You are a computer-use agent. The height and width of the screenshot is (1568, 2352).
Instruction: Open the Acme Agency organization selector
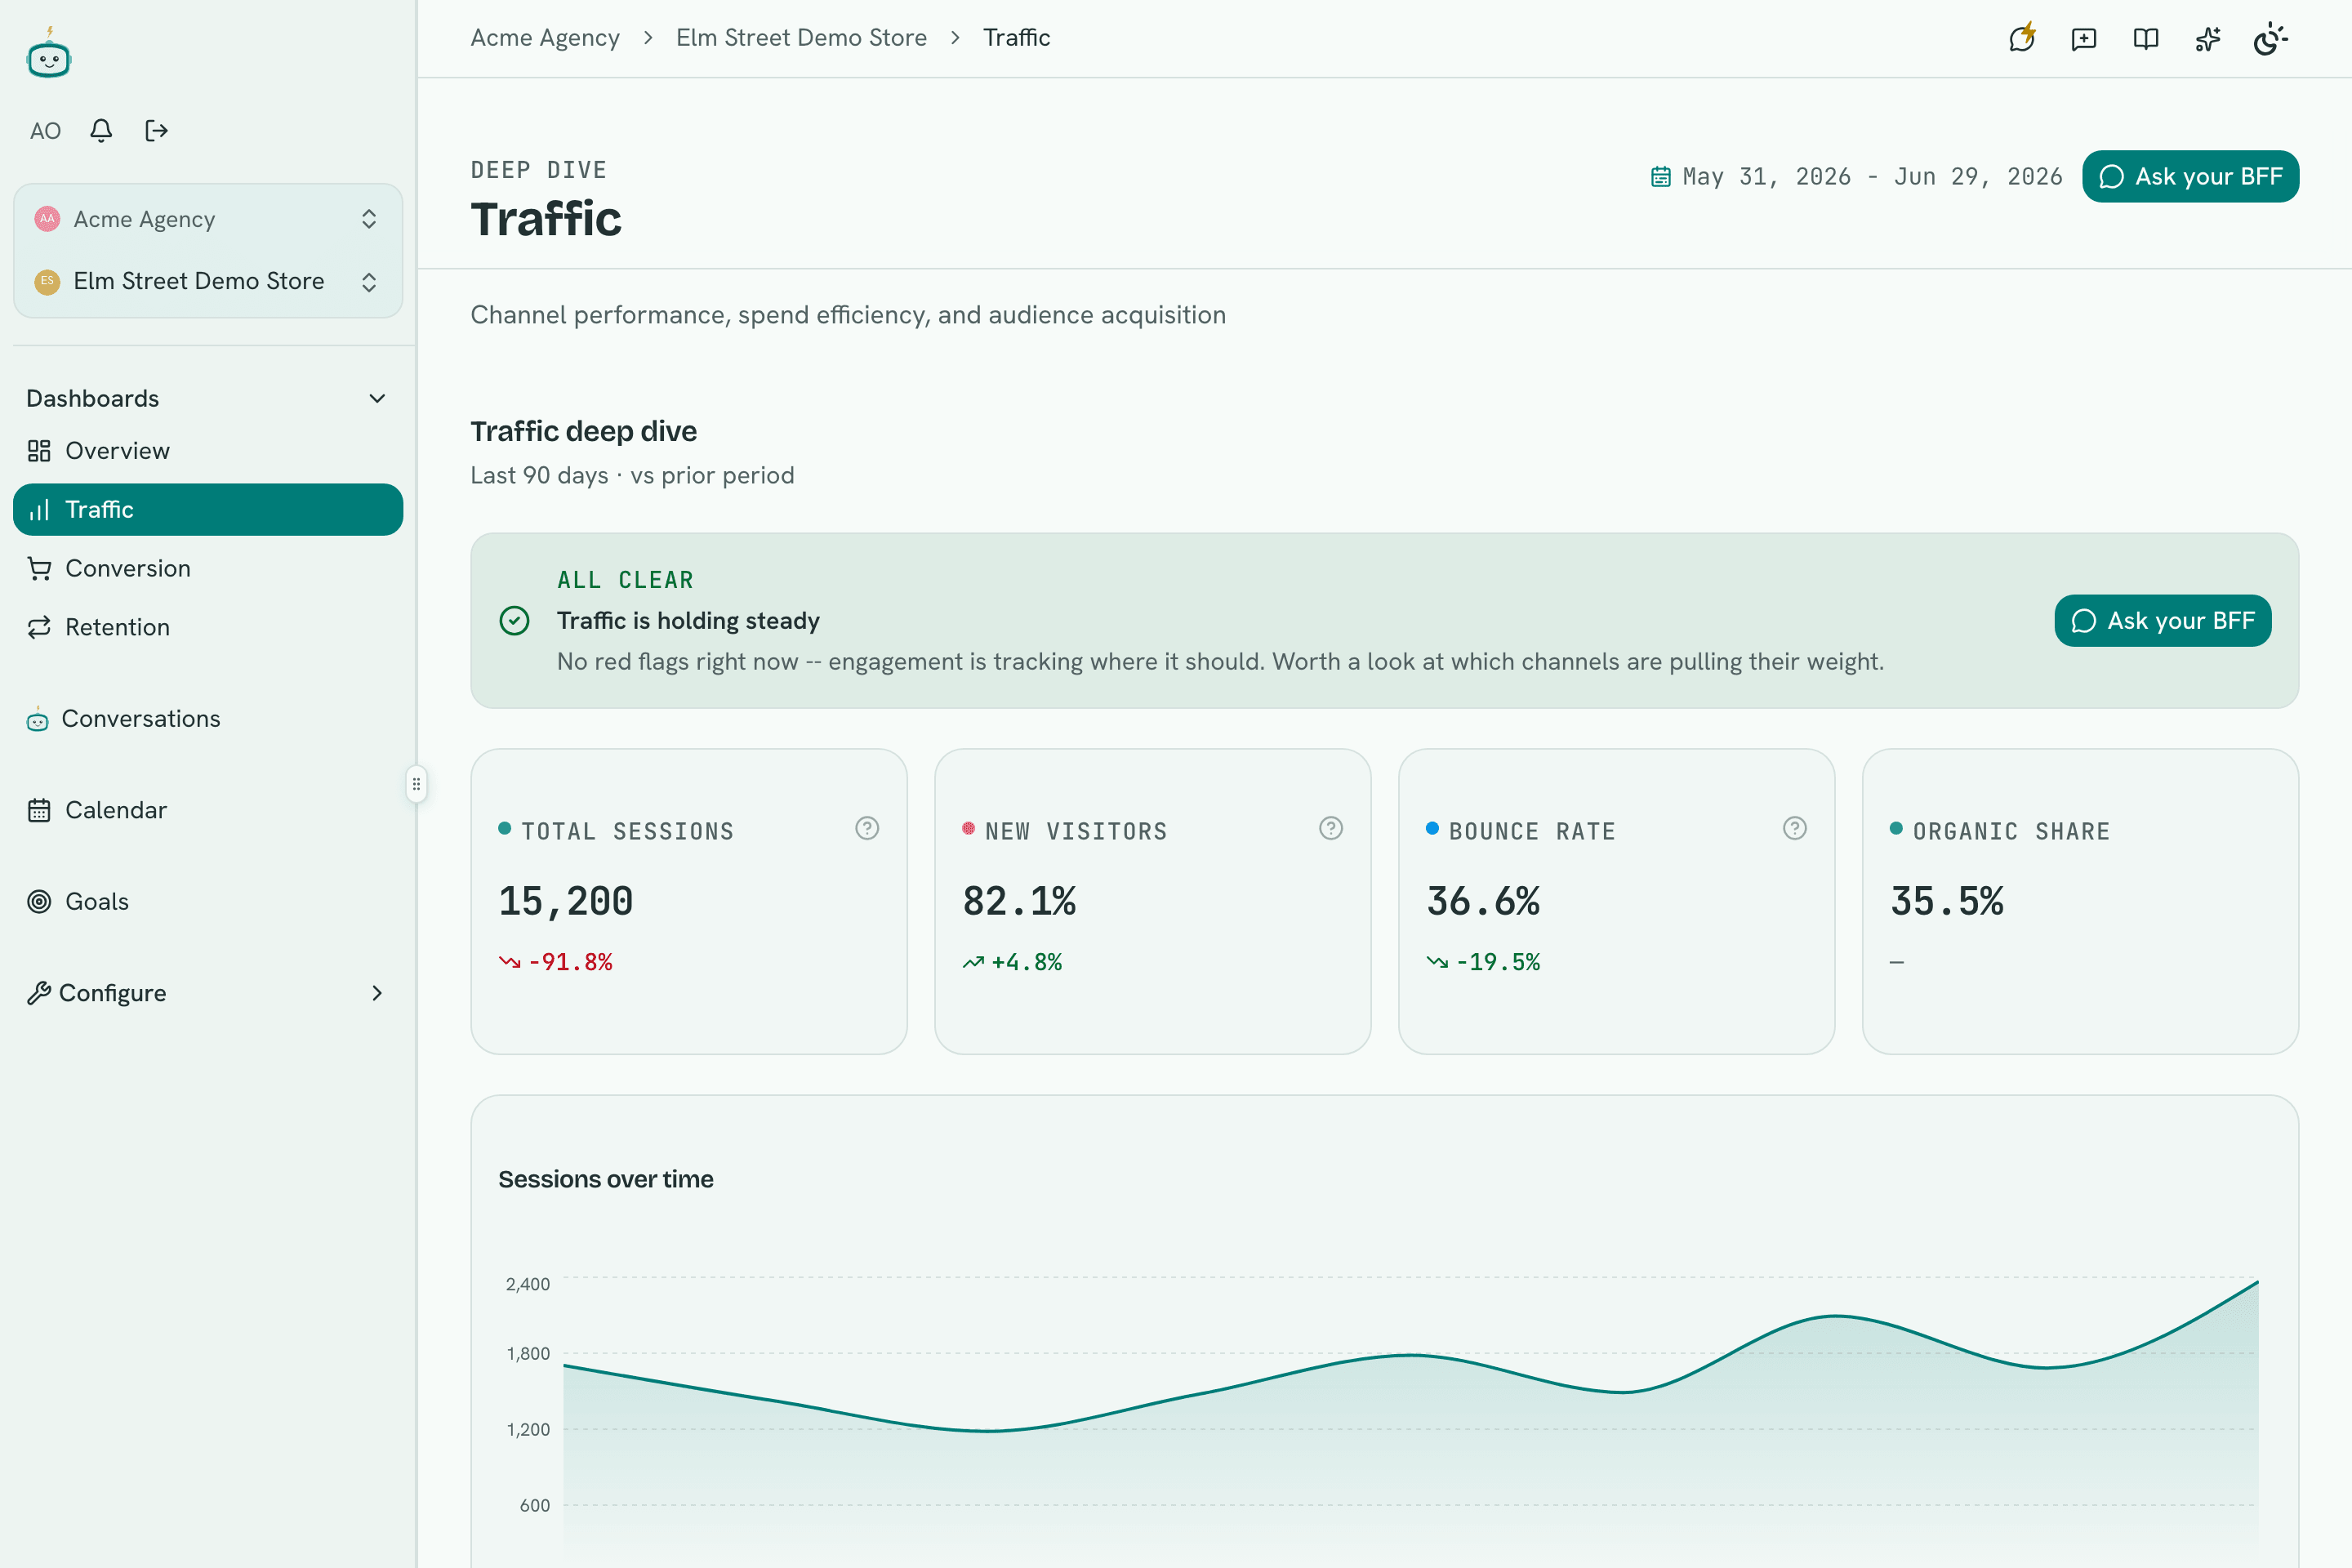[208, 219]
